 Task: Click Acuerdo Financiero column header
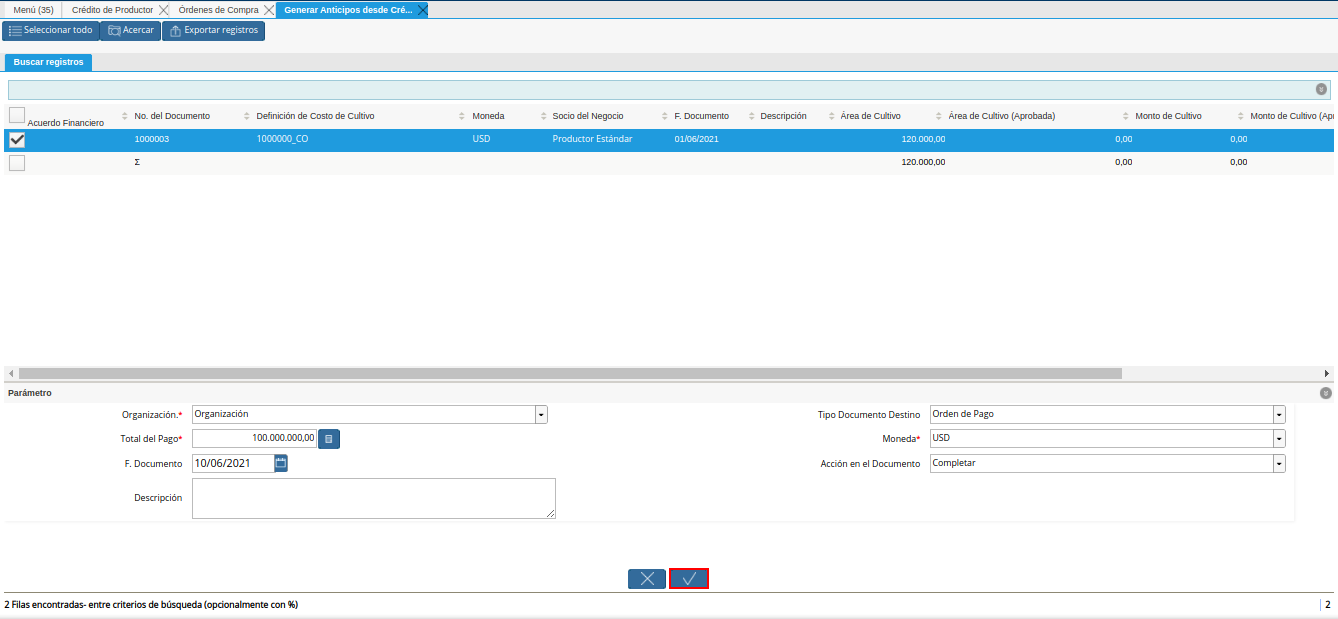coord(66,123)
